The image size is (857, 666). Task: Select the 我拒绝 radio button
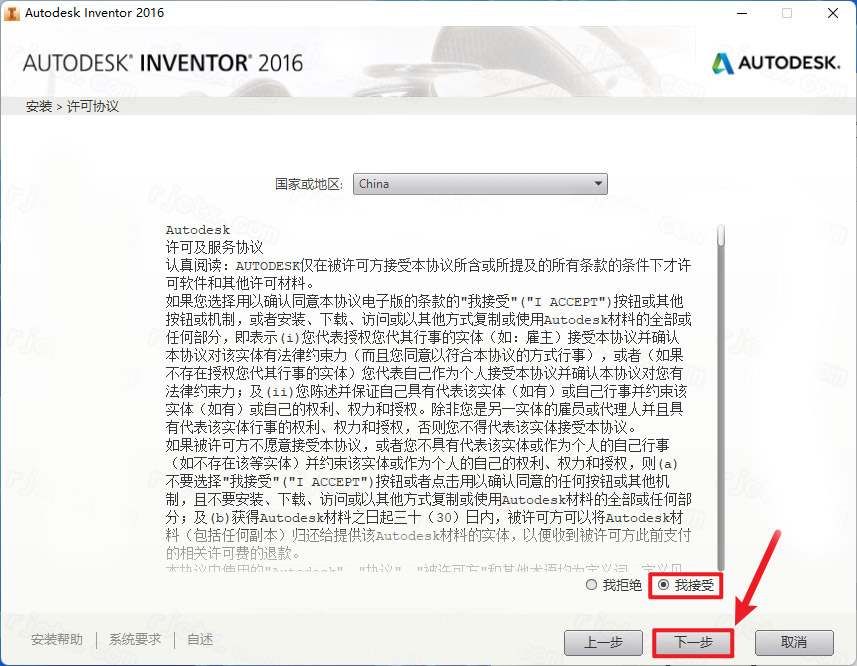click(591, 585)
